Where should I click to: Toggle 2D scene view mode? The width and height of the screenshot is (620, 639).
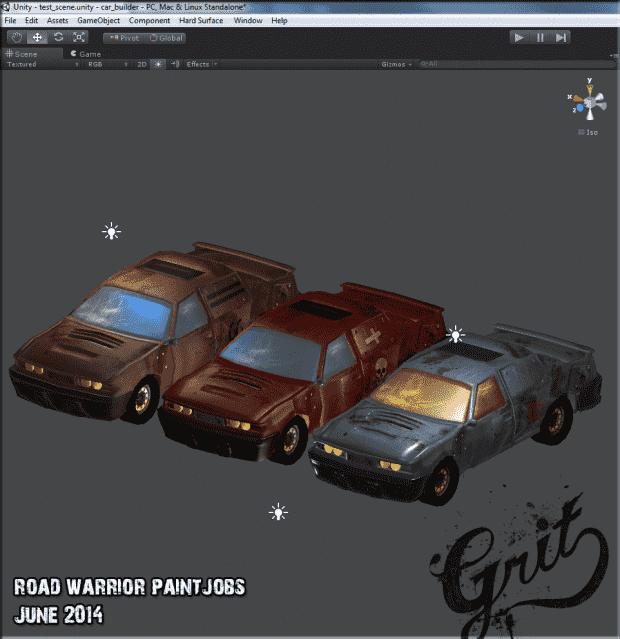coord(141,64)
